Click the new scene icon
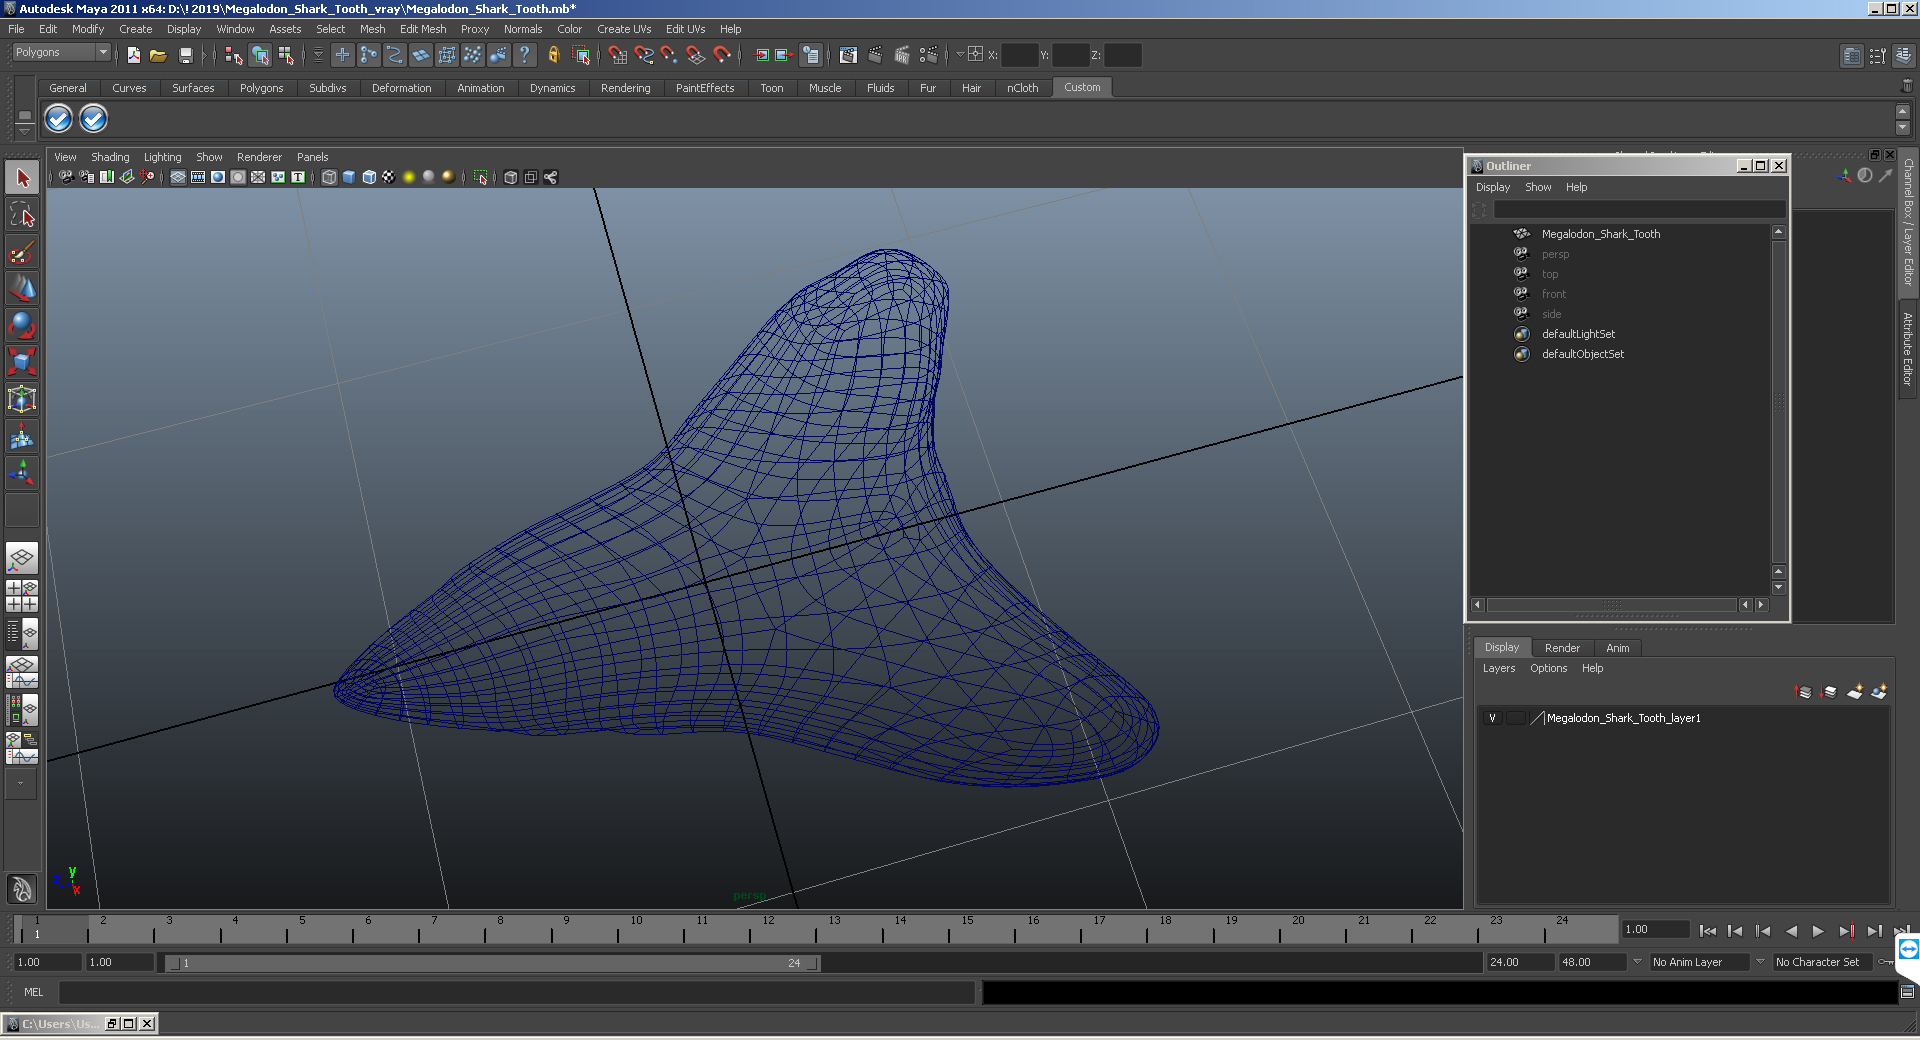This screenshot has width=1920, height=1040. [x=134, y=55]
